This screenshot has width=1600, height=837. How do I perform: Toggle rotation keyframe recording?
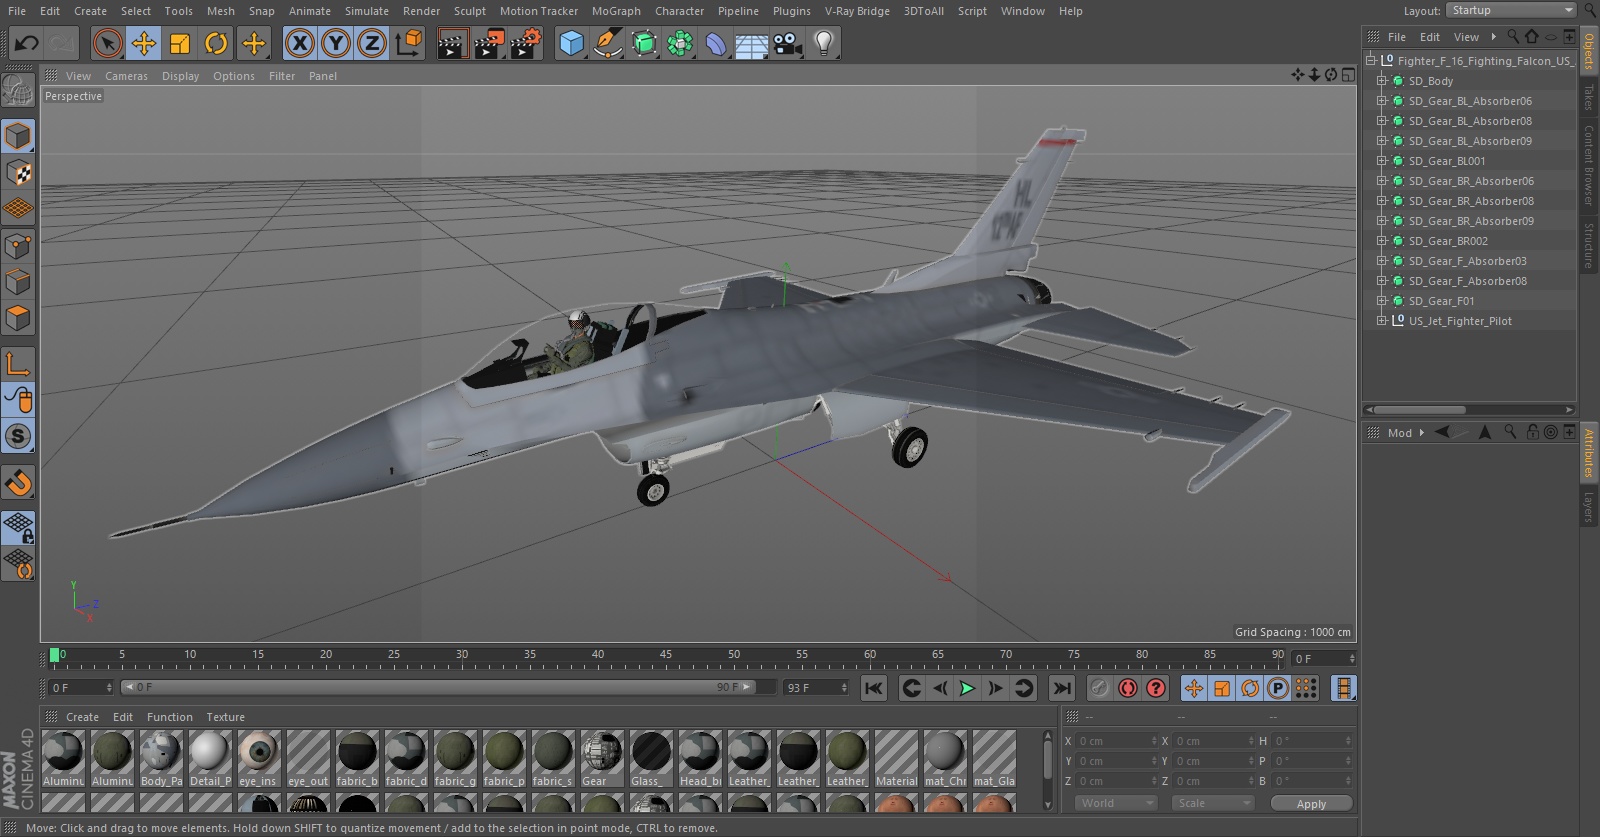(1250, 688)
